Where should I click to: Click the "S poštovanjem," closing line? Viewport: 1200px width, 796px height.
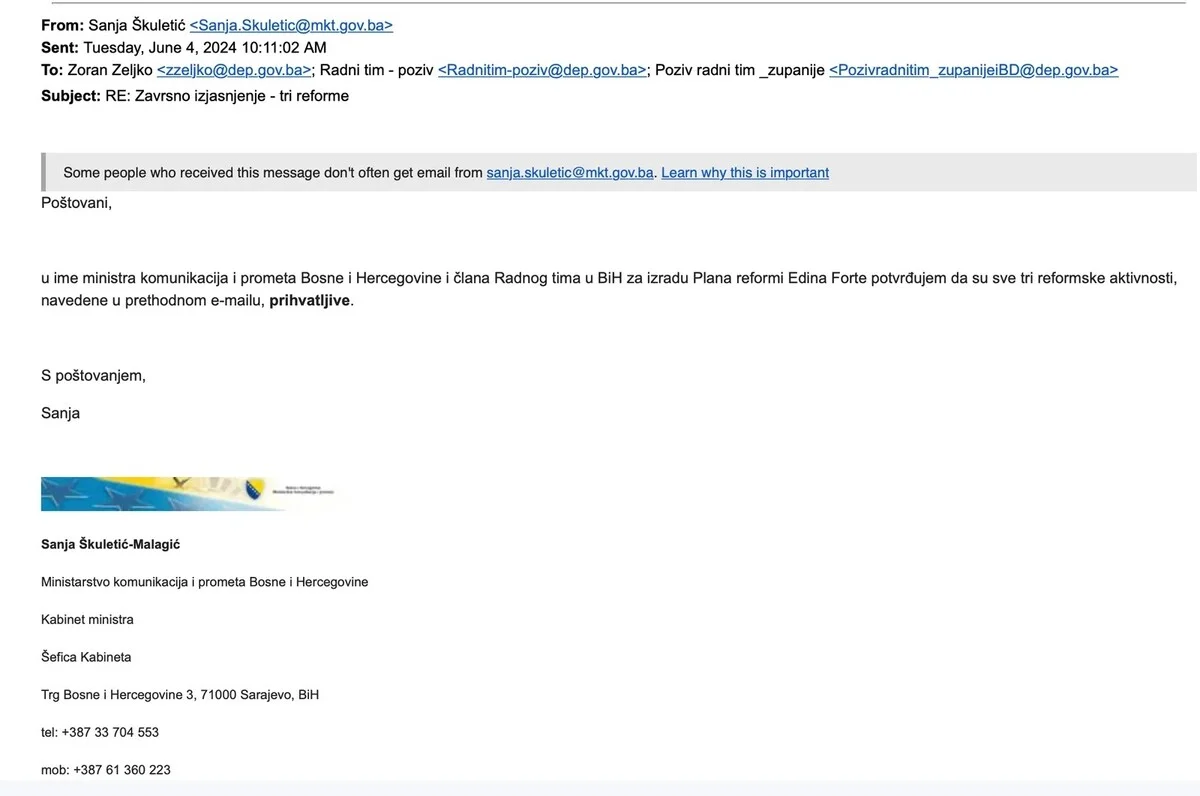[x=93, y=375]
